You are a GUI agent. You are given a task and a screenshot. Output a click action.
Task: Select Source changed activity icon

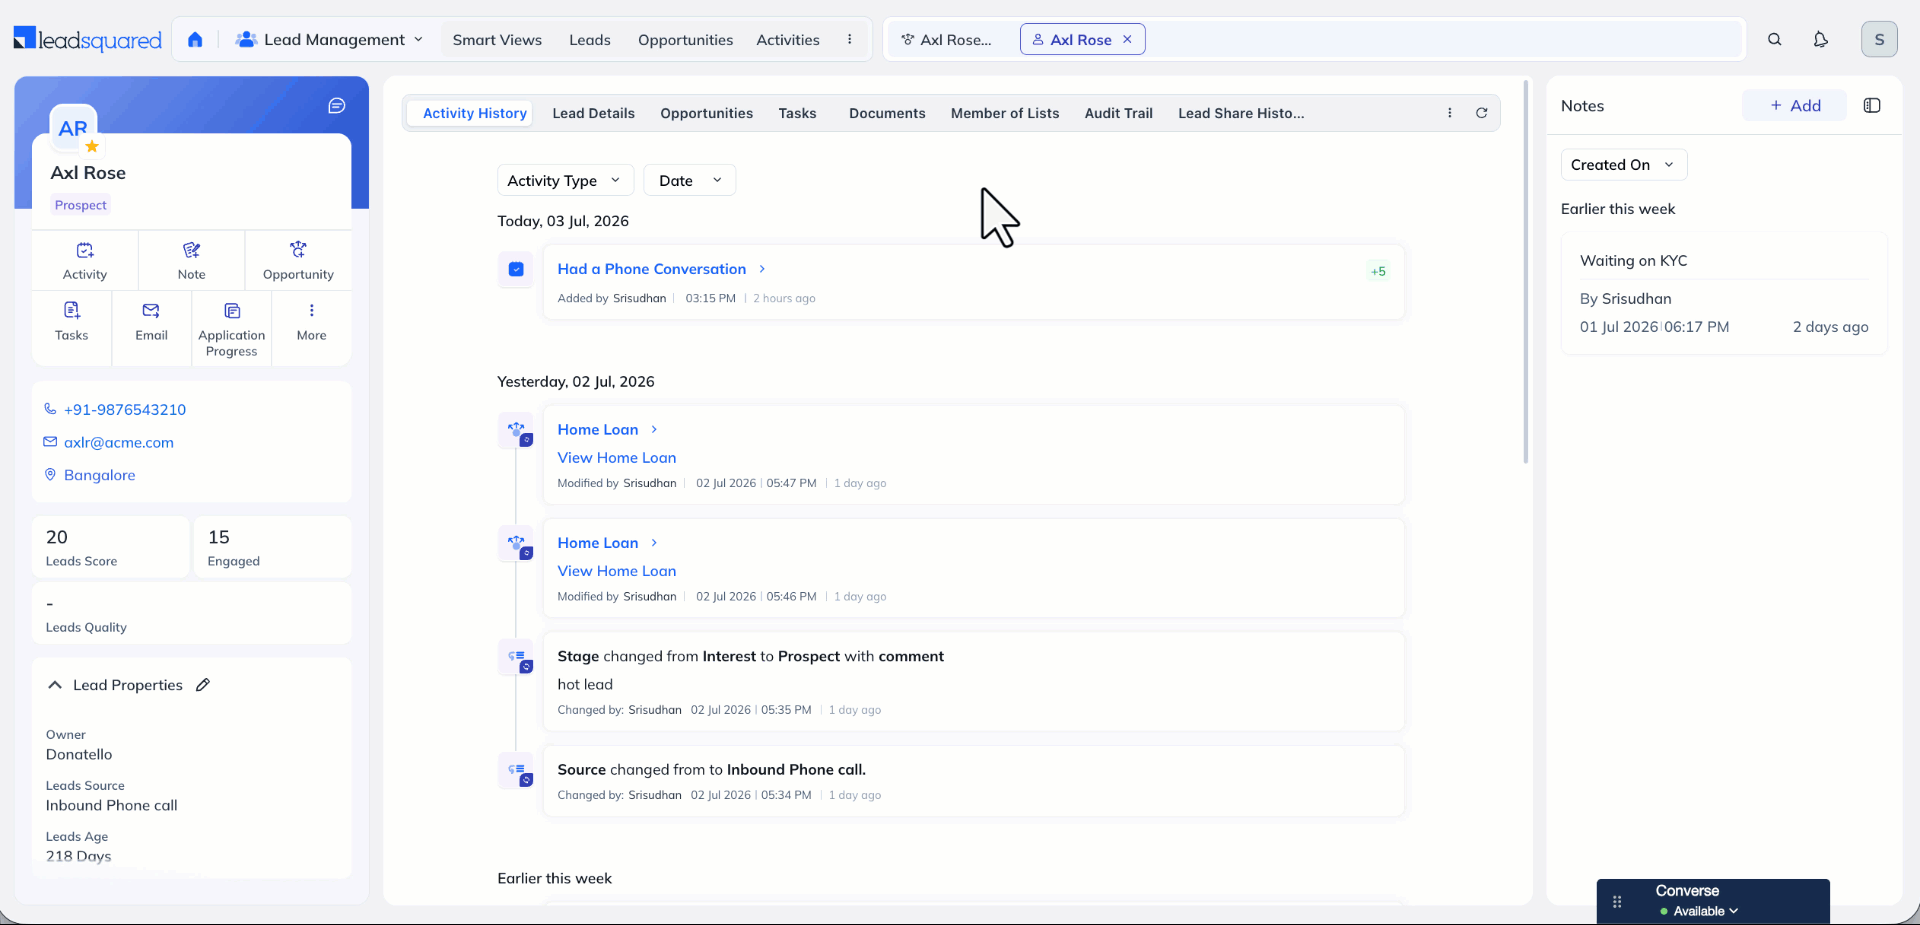tap(517, 771)
